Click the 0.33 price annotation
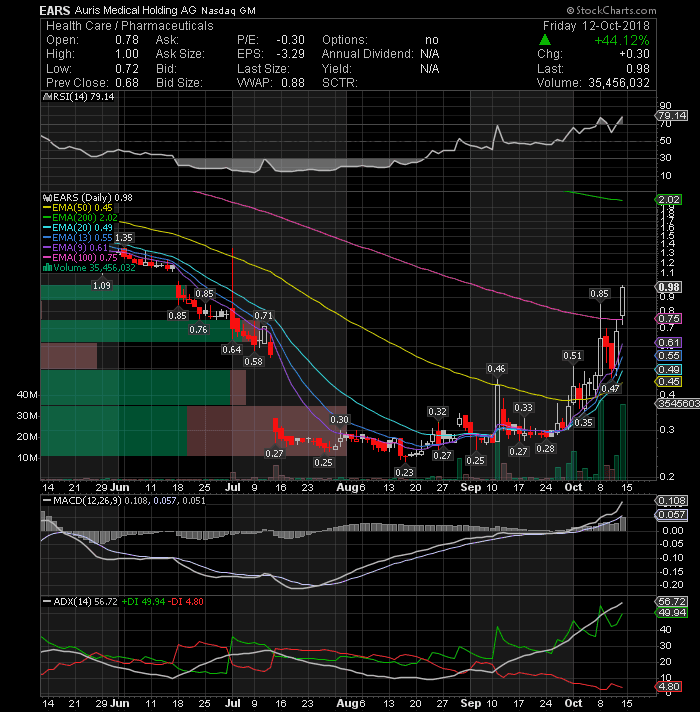Viewport: 700px width, 712px height. tap(523, 408)
